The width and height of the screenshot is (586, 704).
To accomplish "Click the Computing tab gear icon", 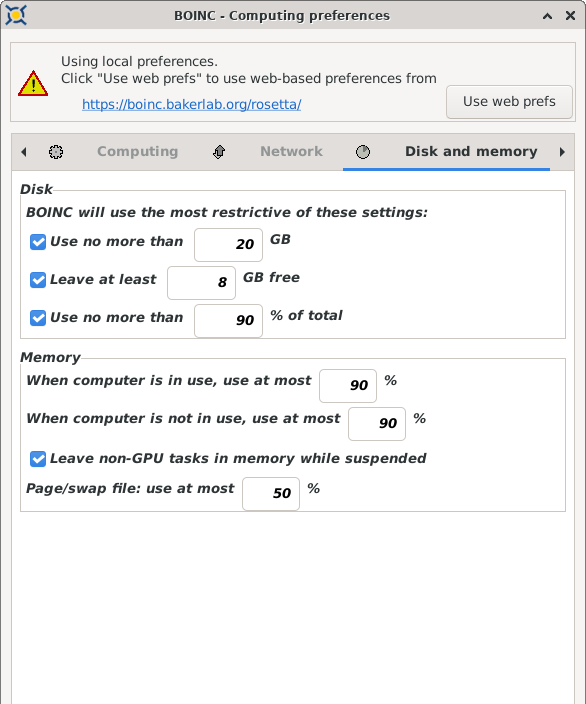I will pyautogui.click(x=56, y=152).
